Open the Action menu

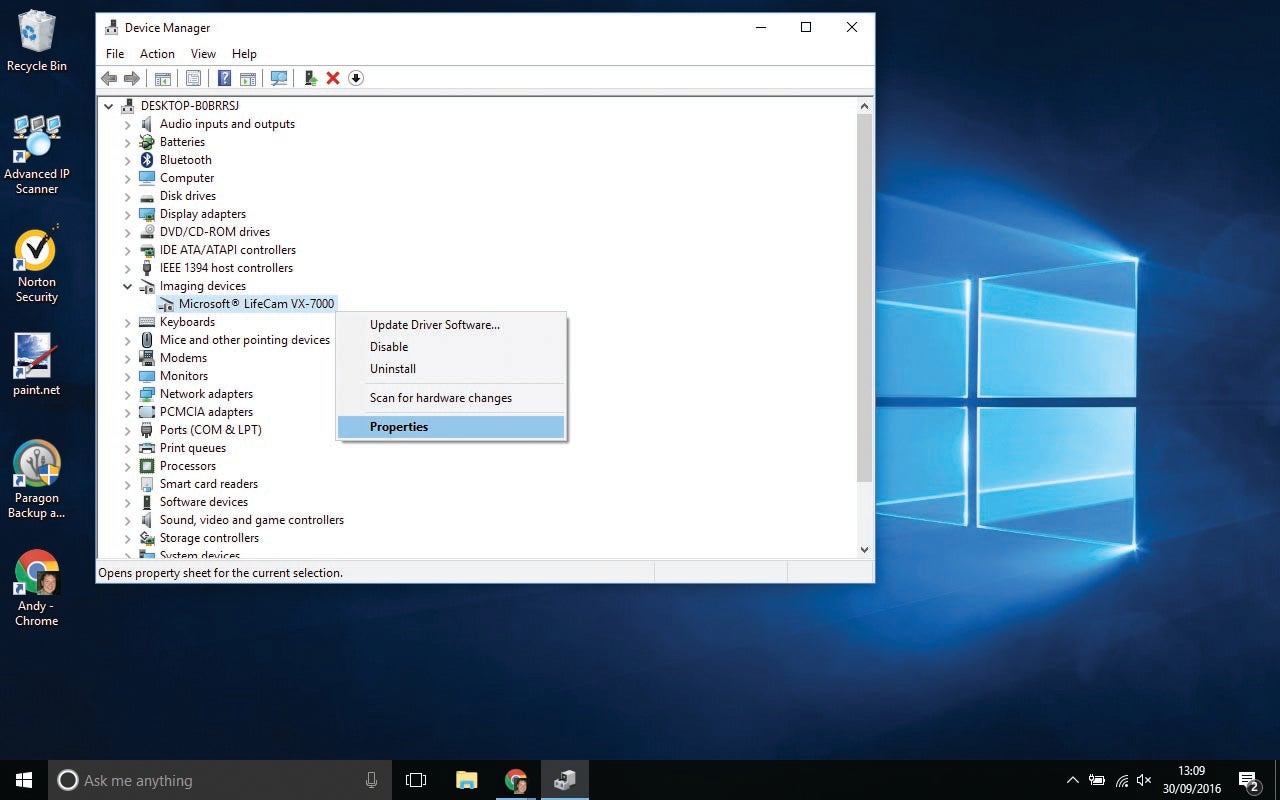point(157,54)
